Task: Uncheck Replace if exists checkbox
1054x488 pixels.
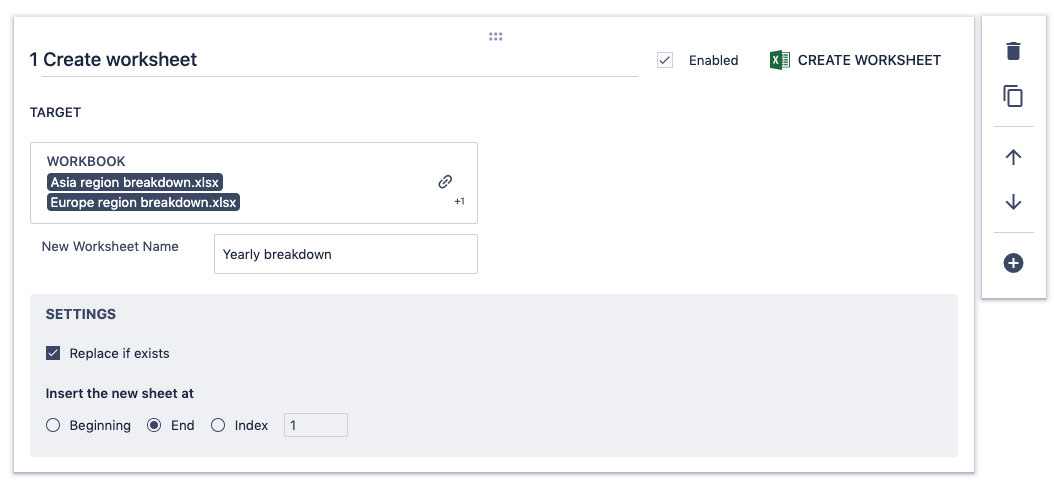Action: click(54, 353)
